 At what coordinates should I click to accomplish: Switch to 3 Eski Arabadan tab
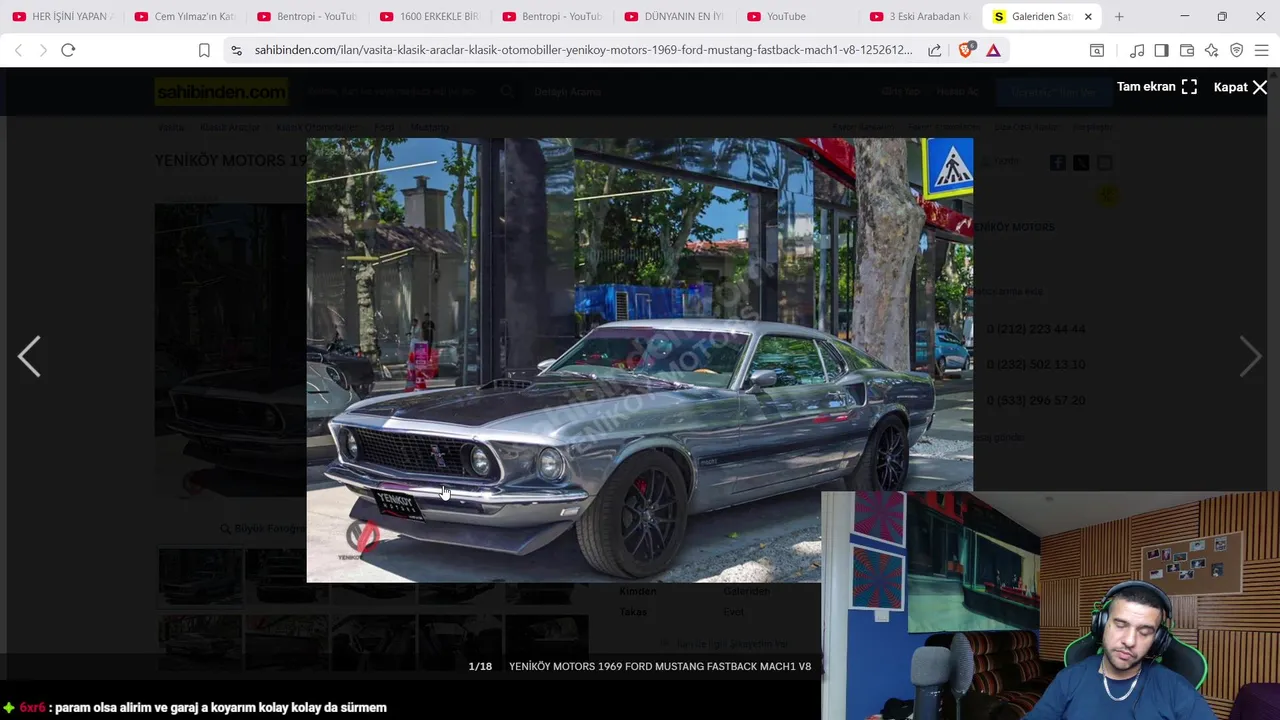point(921,16)
